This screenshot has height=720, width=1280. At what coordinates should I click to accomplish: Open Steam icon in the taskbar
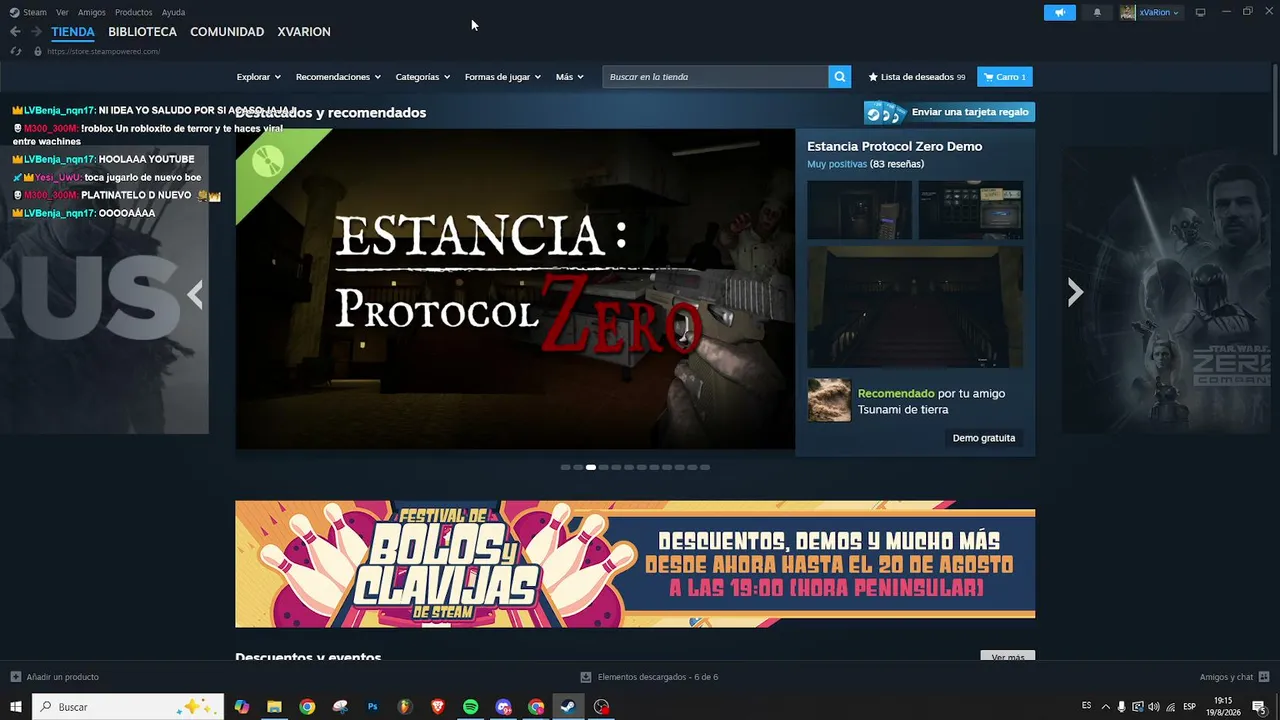[x=568, y=707]
